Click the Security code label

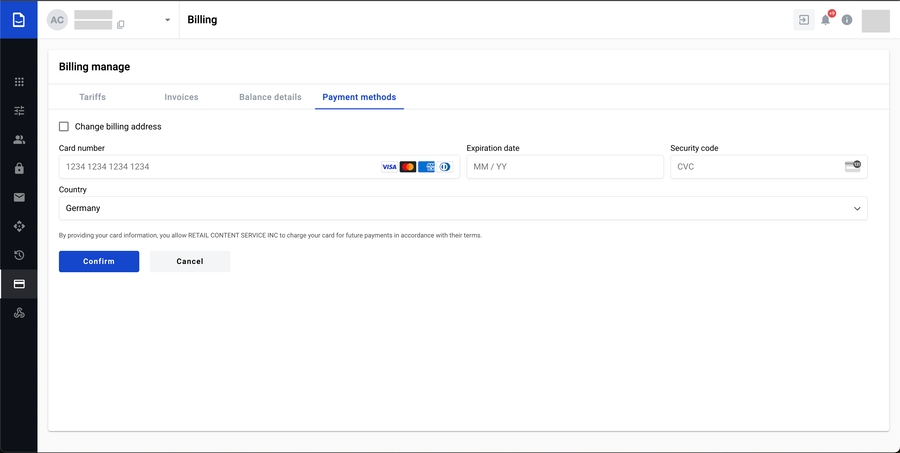click(x=694, y=148)
